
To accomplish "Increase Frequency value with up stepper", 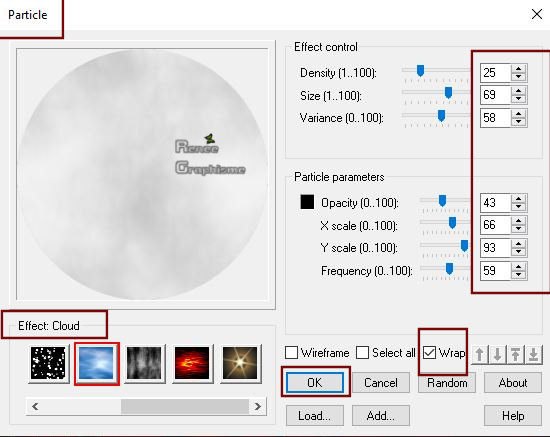I will (x=519, y=267).
